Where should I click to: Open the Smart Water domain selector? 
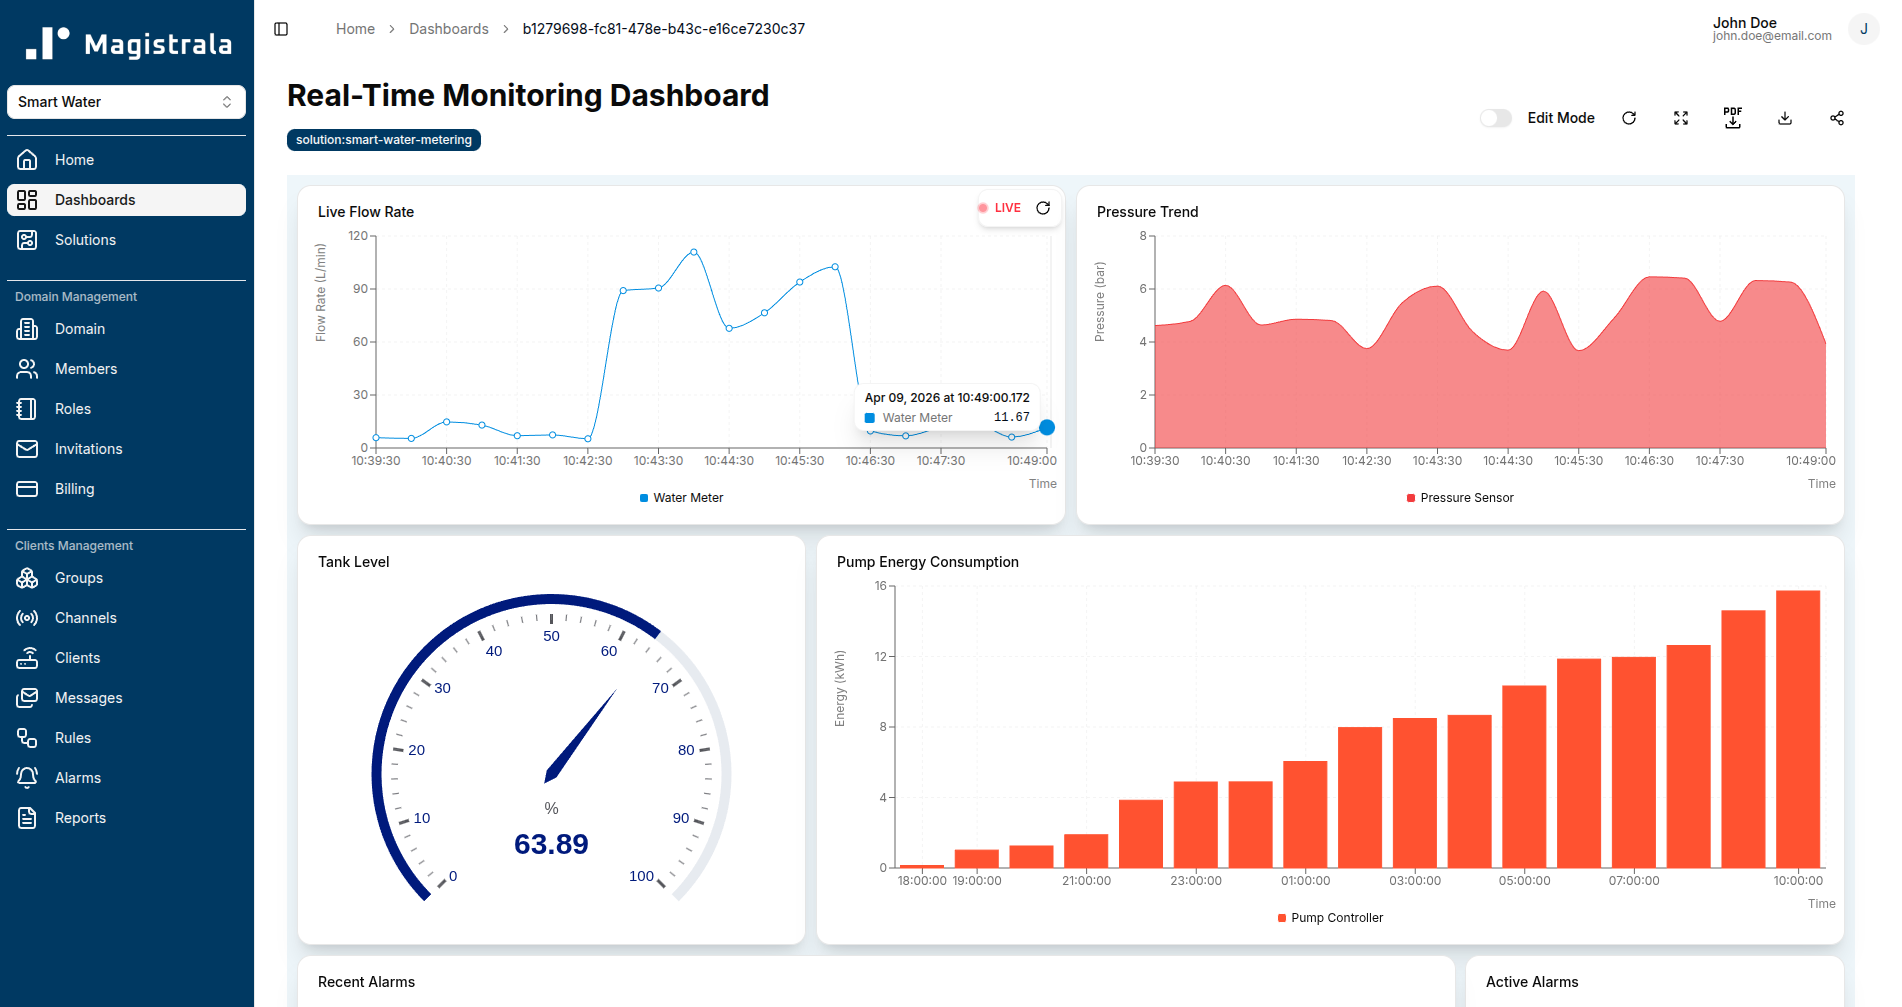coord(126,101)
